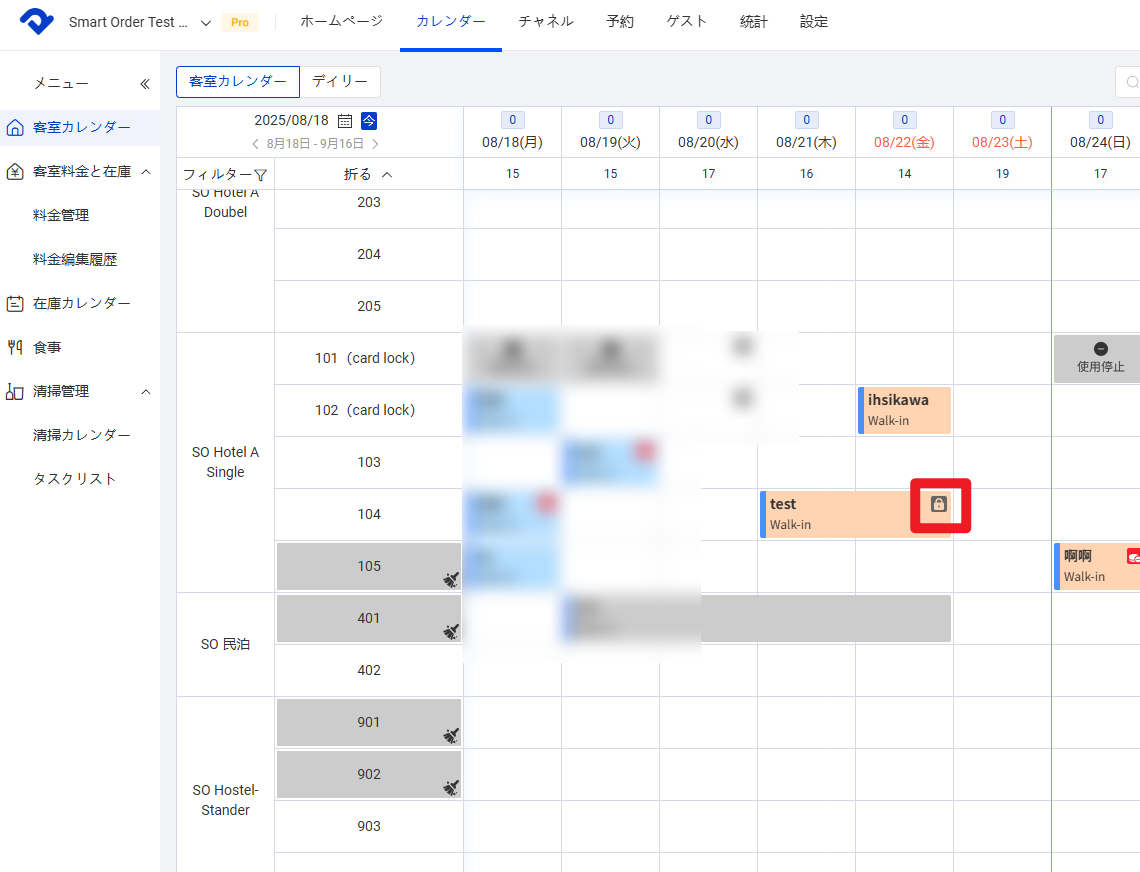
Task: Click the cleaning broom icon on room 105
Action: click(x=451, y=577)
